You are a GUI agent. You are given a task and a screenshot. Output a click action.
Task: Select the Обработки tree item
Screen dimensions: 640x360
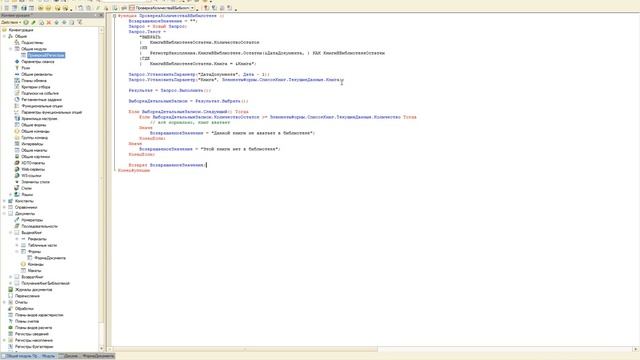click(x=24, y=309)
